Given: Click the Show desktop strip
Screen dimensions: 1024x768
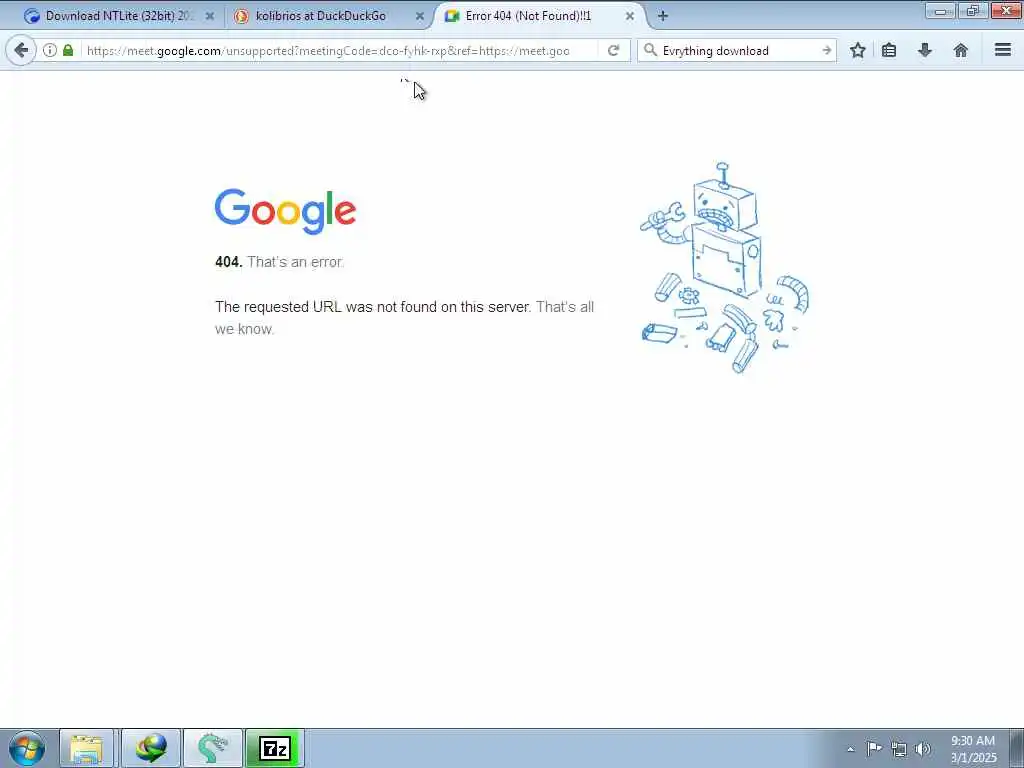Looking at the screenshot, I should (1017, 748).
